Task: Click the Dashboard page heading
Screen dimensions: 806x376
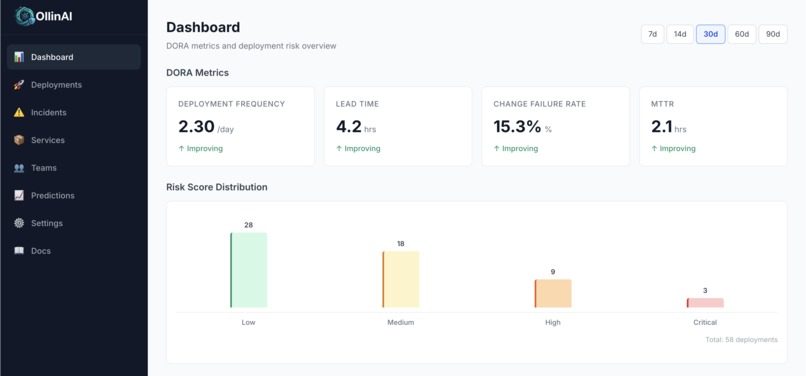Action: tap(203, 27)
